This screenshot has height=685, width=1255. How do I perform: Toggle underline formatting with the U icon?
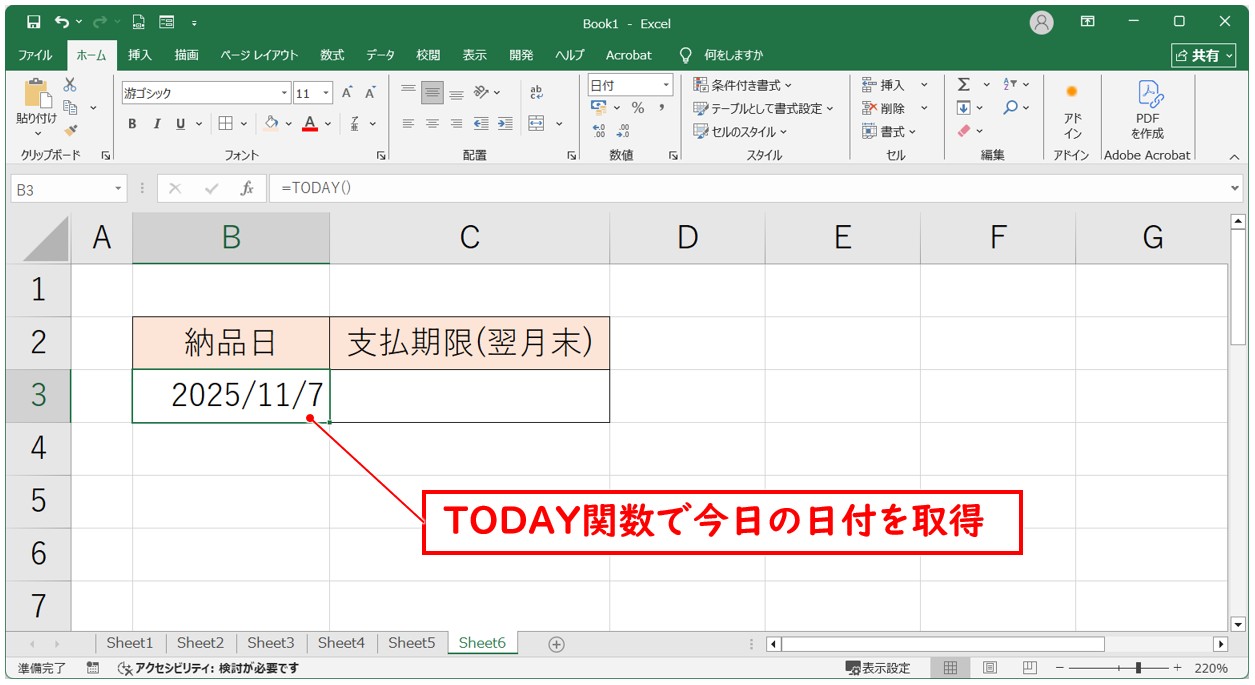(180, 123)
